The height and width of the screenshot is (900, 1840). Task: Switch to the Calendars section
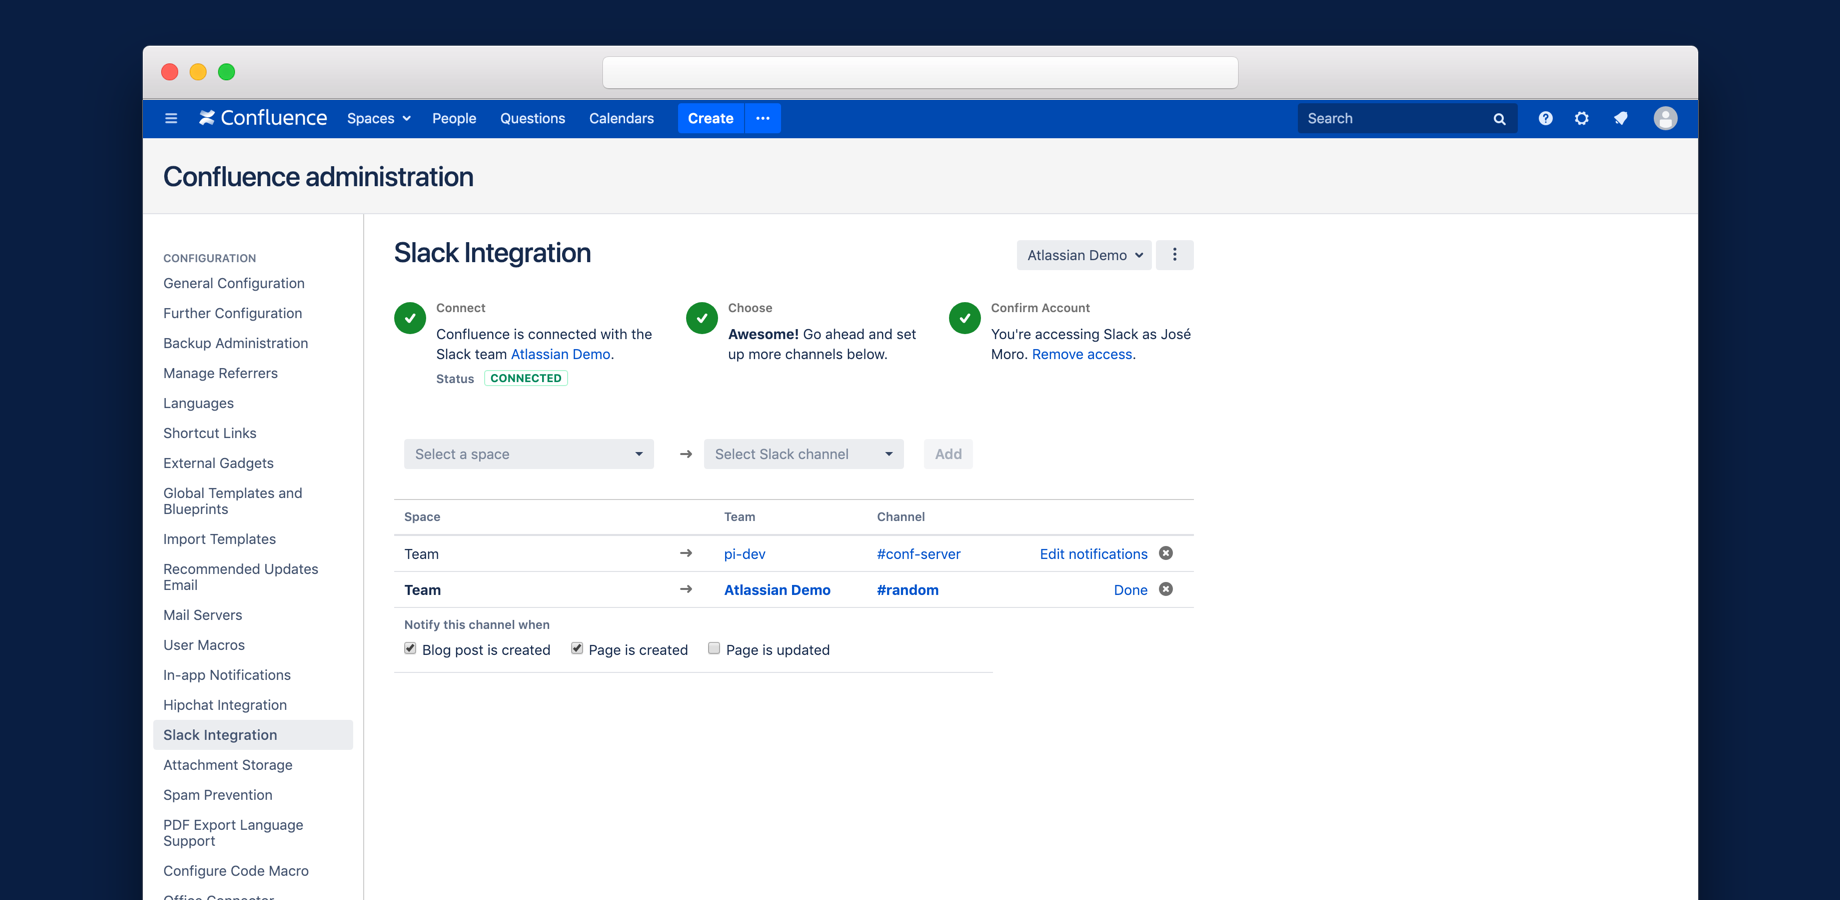click(621, 118)
